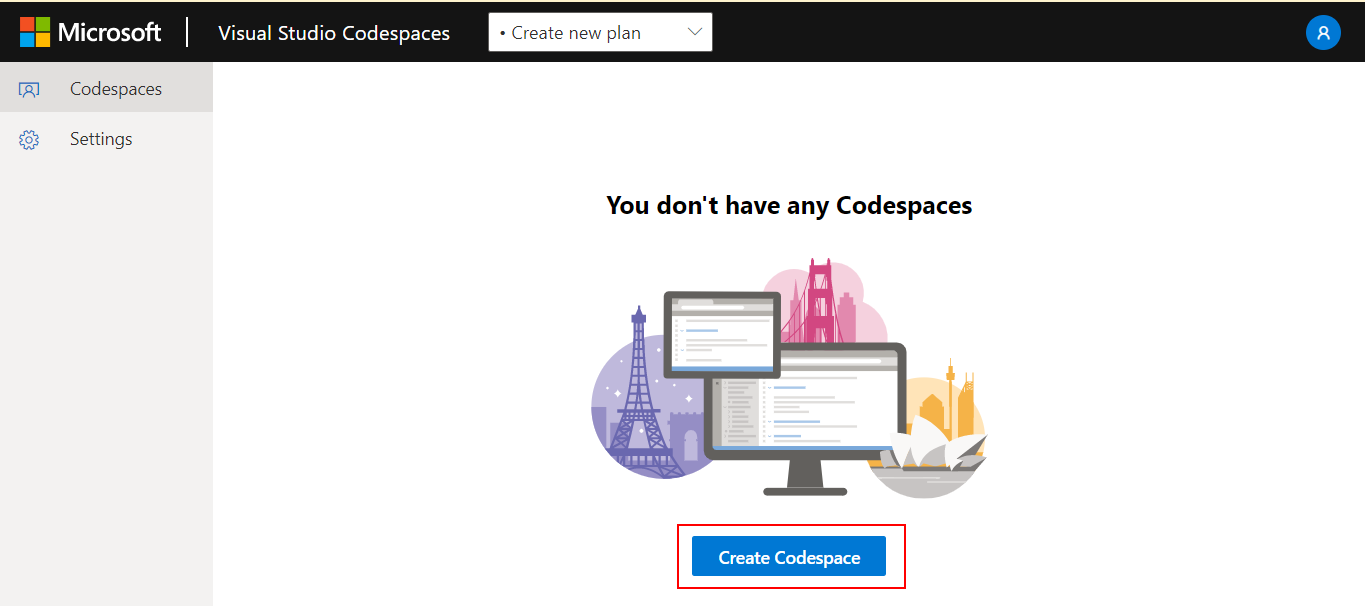Viewport: 1365px width, 606px height.
Task: Click the chevron arrow on the plan selector
Action: (x=695, y=31)
